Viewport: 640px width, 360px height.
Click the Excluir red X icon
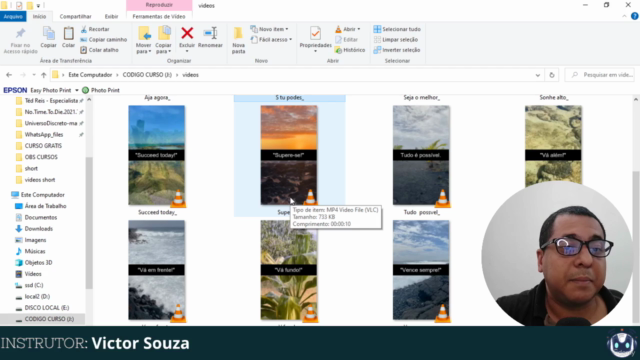click(187, 33)
